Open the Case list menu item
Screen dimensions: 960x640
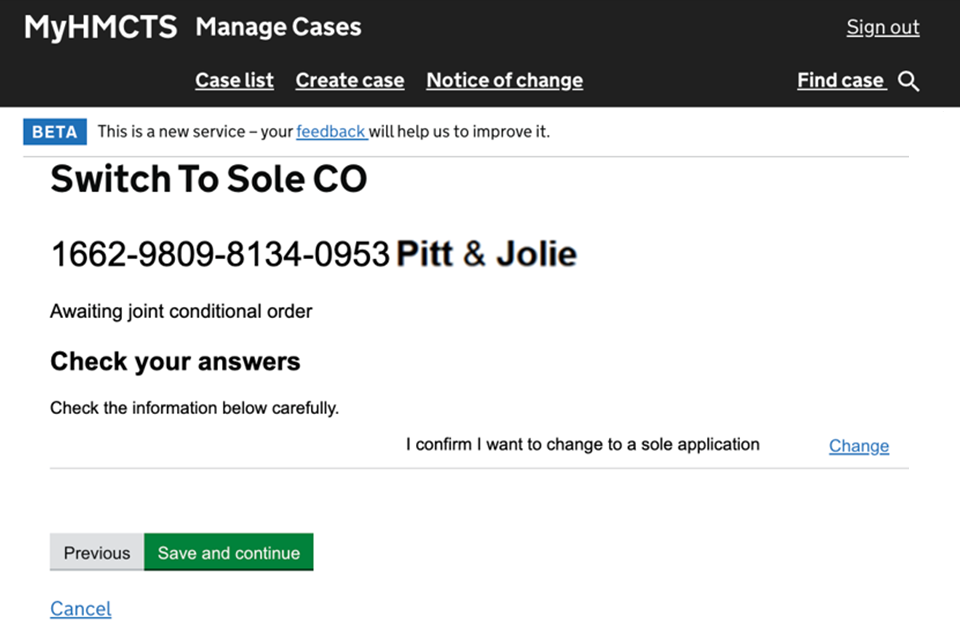coord(234,81)
